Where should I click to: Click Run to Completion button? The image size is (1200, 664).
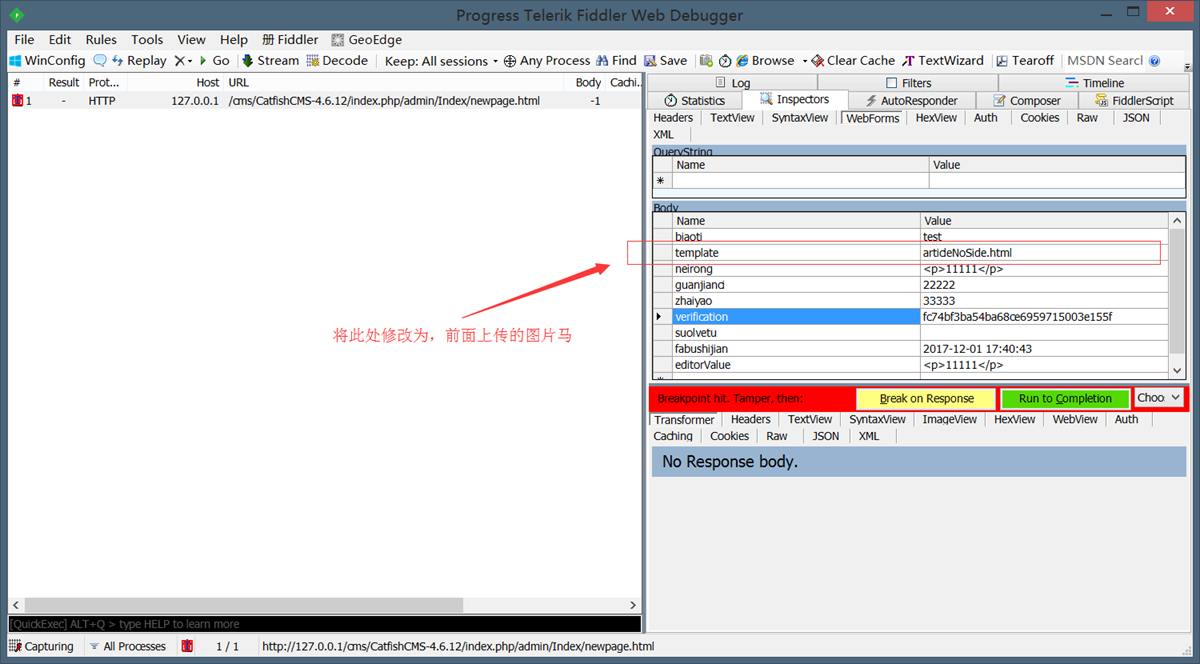point(1065,398)
